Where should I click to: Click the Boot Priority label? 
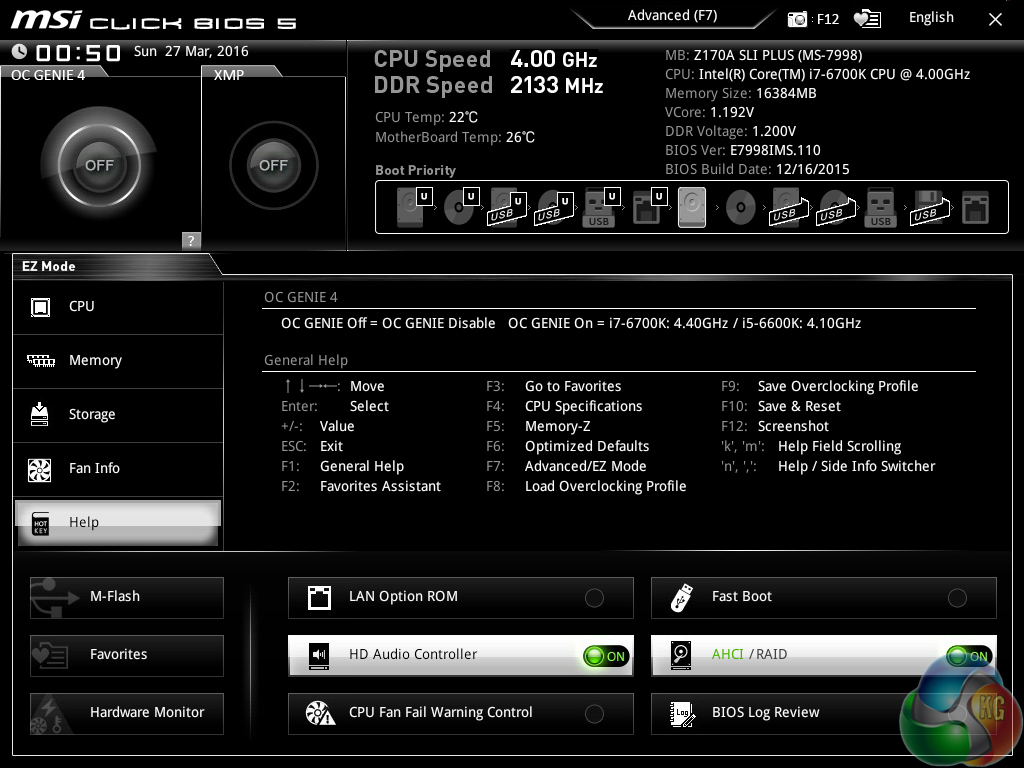[415, 170]
